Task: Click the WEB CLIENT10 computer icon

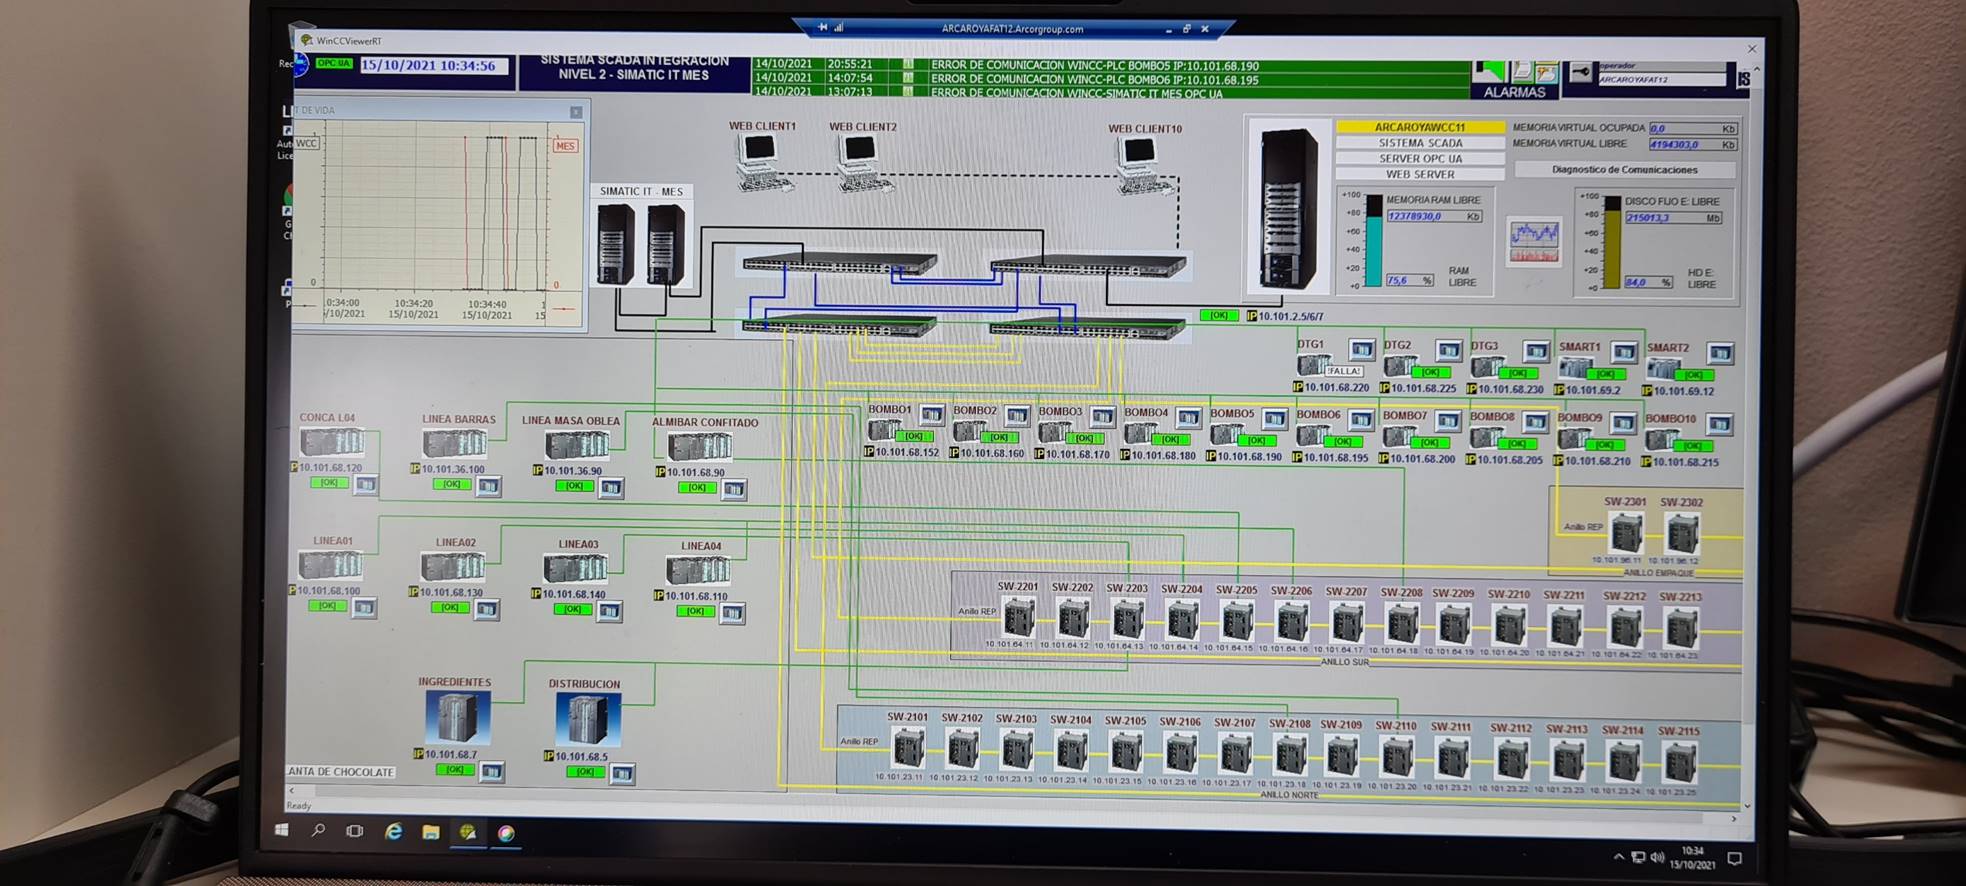Action: (x=1143, y=166)
